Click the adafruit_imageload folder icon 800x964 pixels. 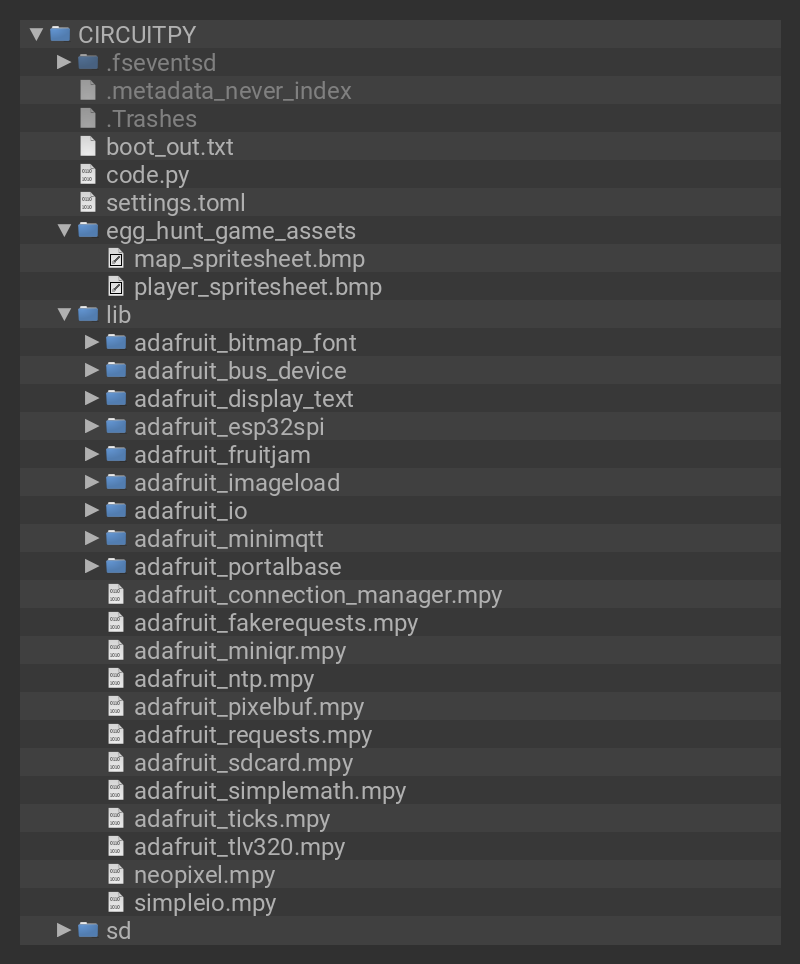117,483
